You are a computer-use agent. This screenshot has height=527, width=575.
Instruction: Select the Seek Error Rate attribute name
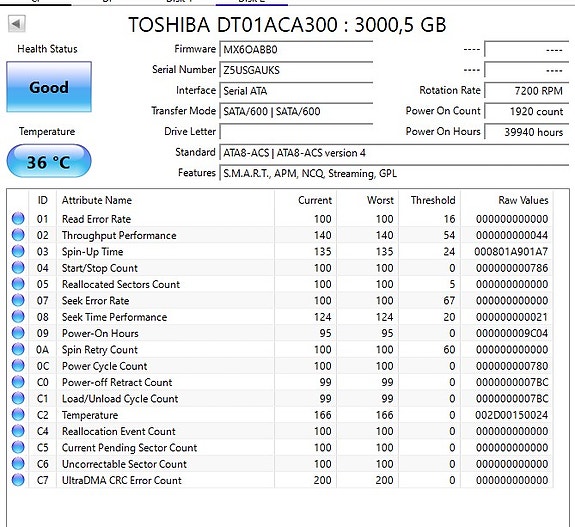point(96,301)
